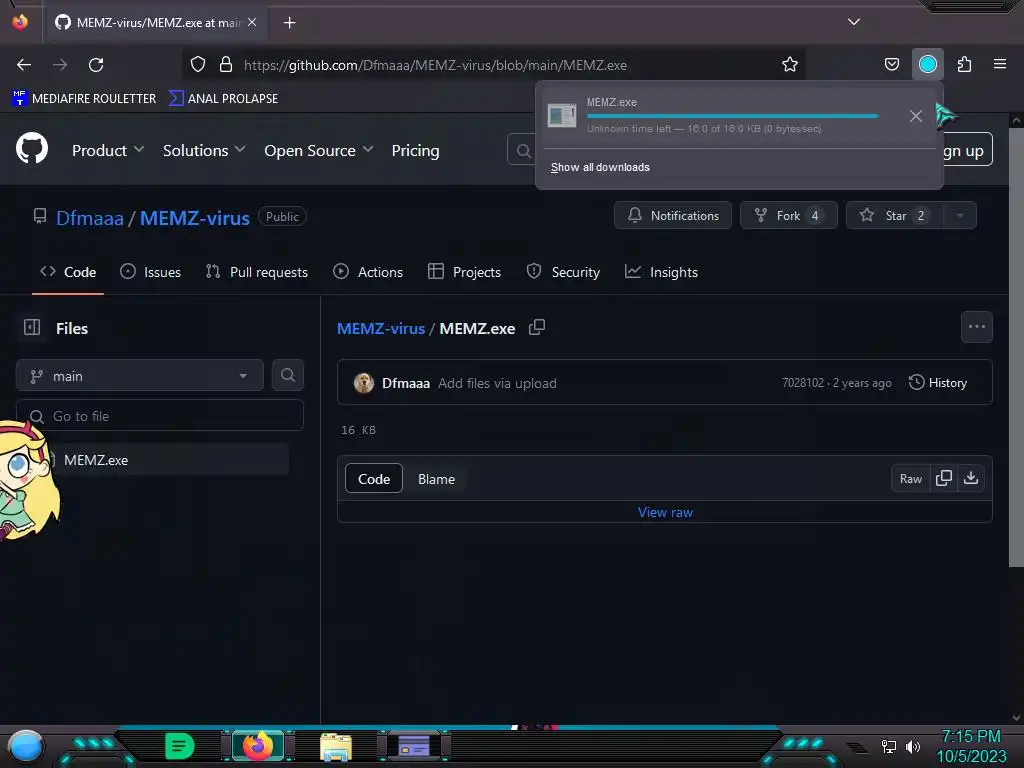The width and height of the screenshot is (1024, 768).
Task: Open the Actions tab
Action: point(368,272)
